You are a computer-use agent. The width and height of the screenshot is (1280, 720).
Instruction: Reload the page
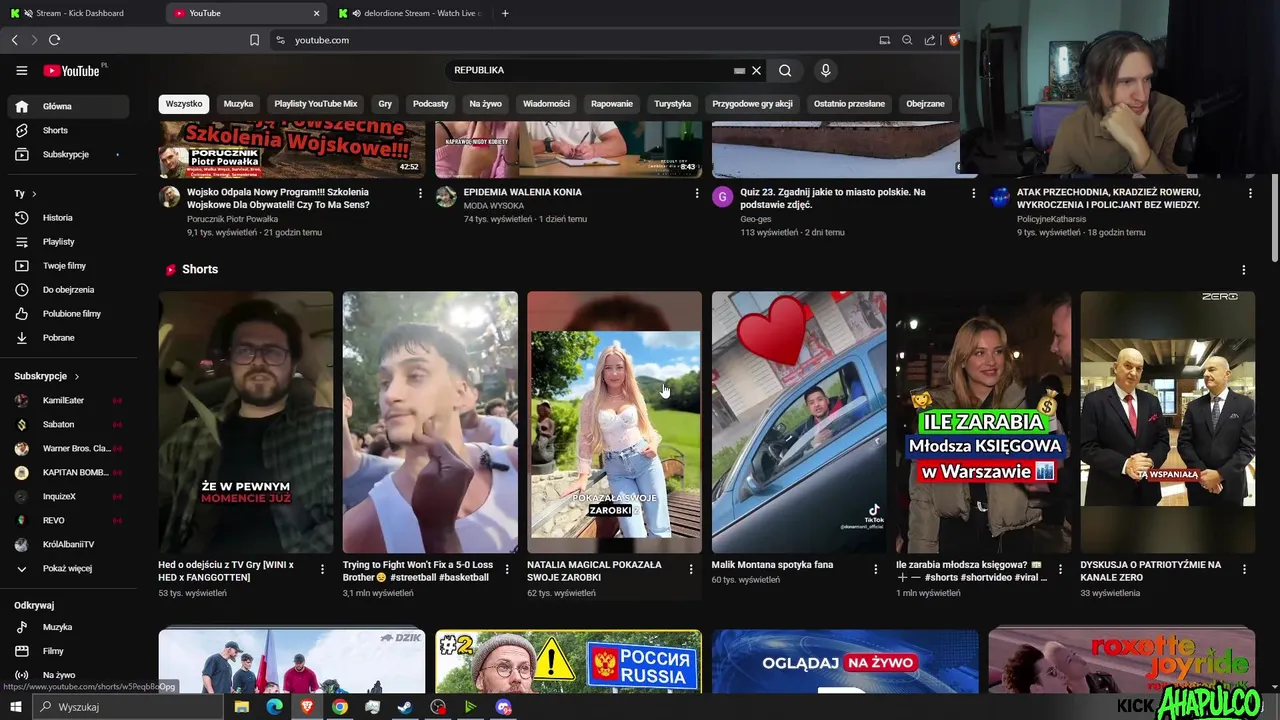click(x=54, y=40)
